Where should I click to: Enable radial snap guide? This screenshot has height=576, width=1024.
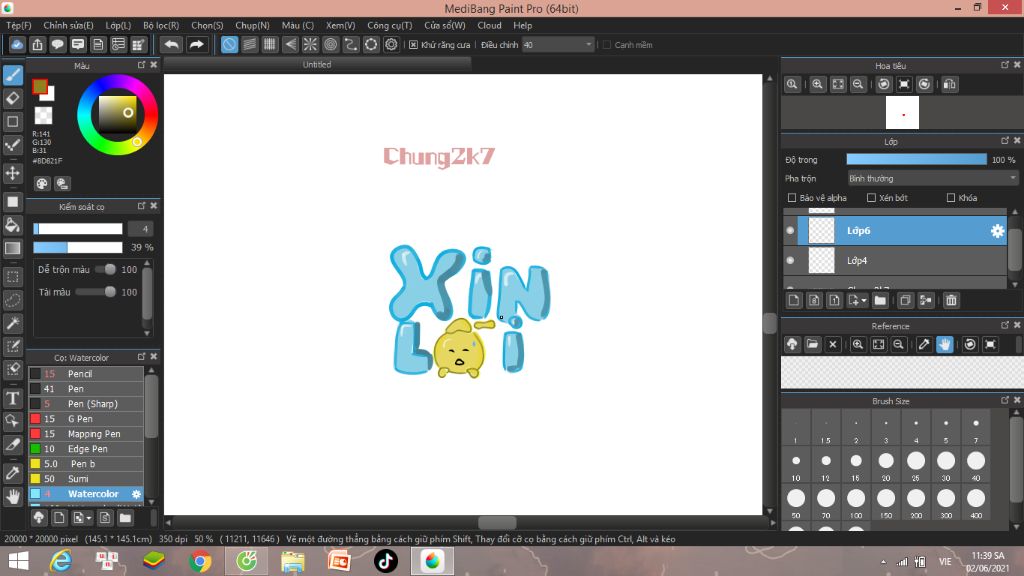click(310, 44)
